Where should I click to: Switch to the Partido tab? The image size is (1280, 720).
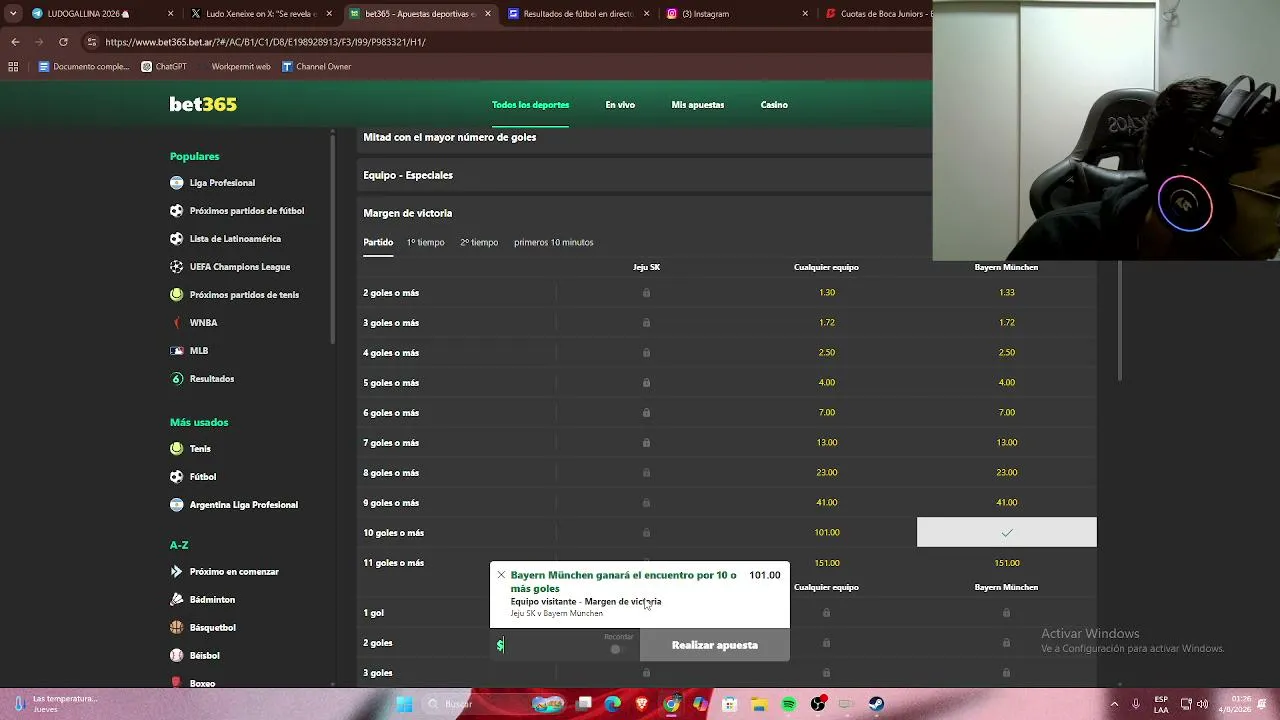(x=378, y=243)
